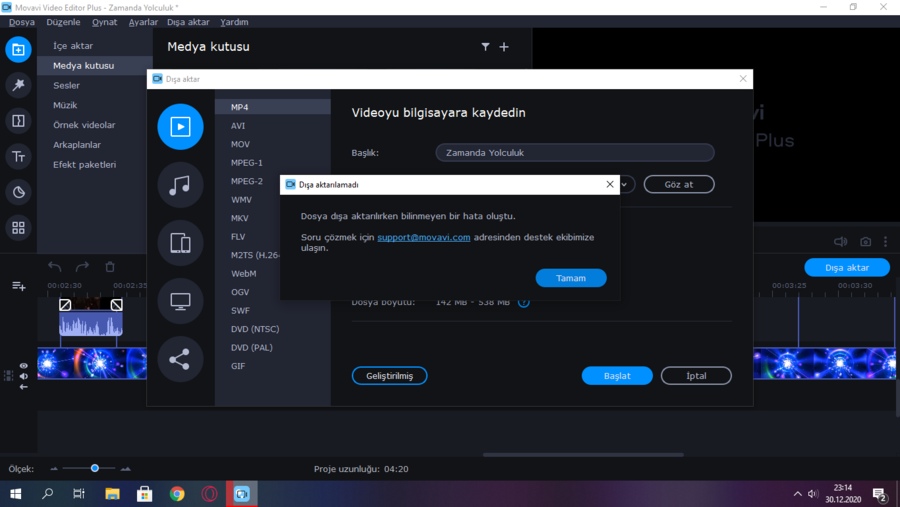Click the filter funnel icon in Medya kutusu
900x507 pixels.
click(486, 47)
